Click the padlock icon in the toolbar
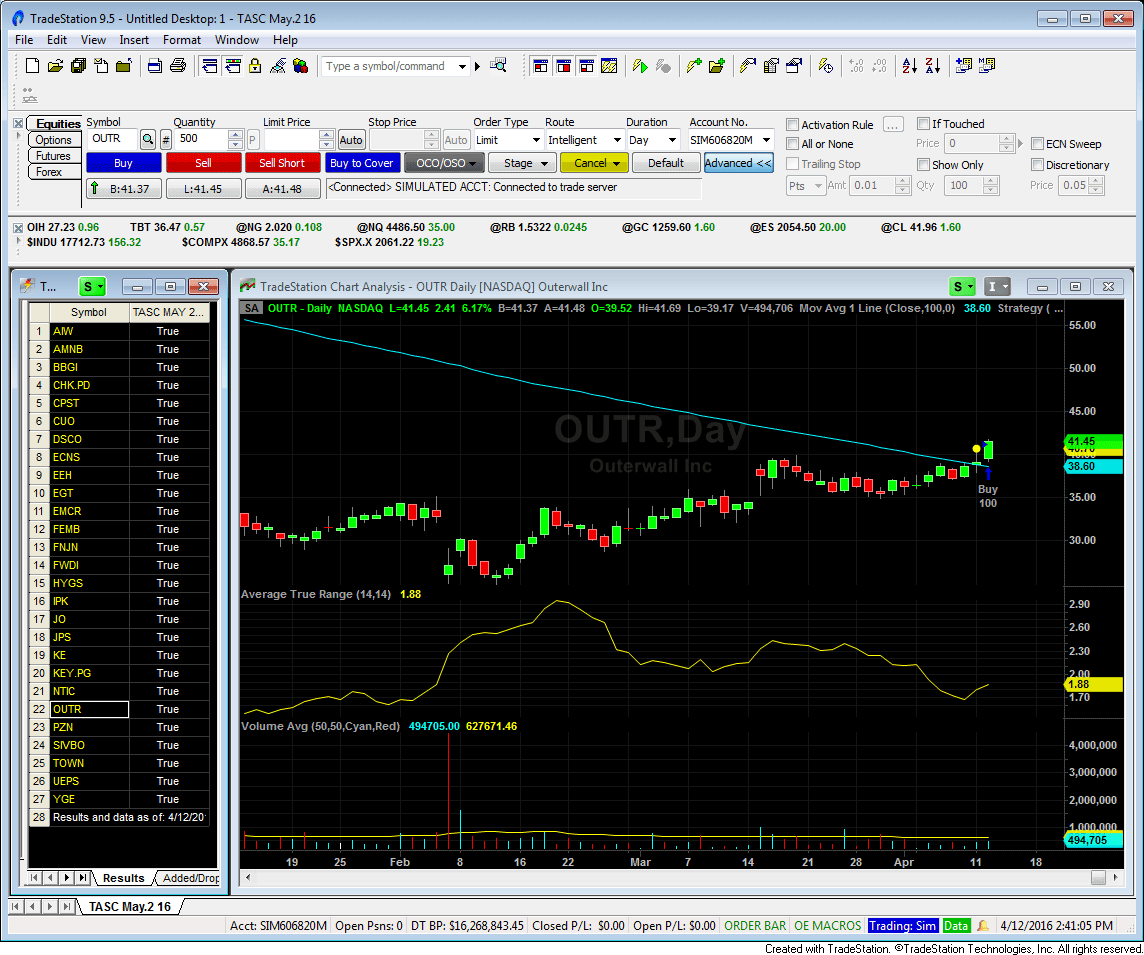 pyautogui.click(x=255, y=66)
